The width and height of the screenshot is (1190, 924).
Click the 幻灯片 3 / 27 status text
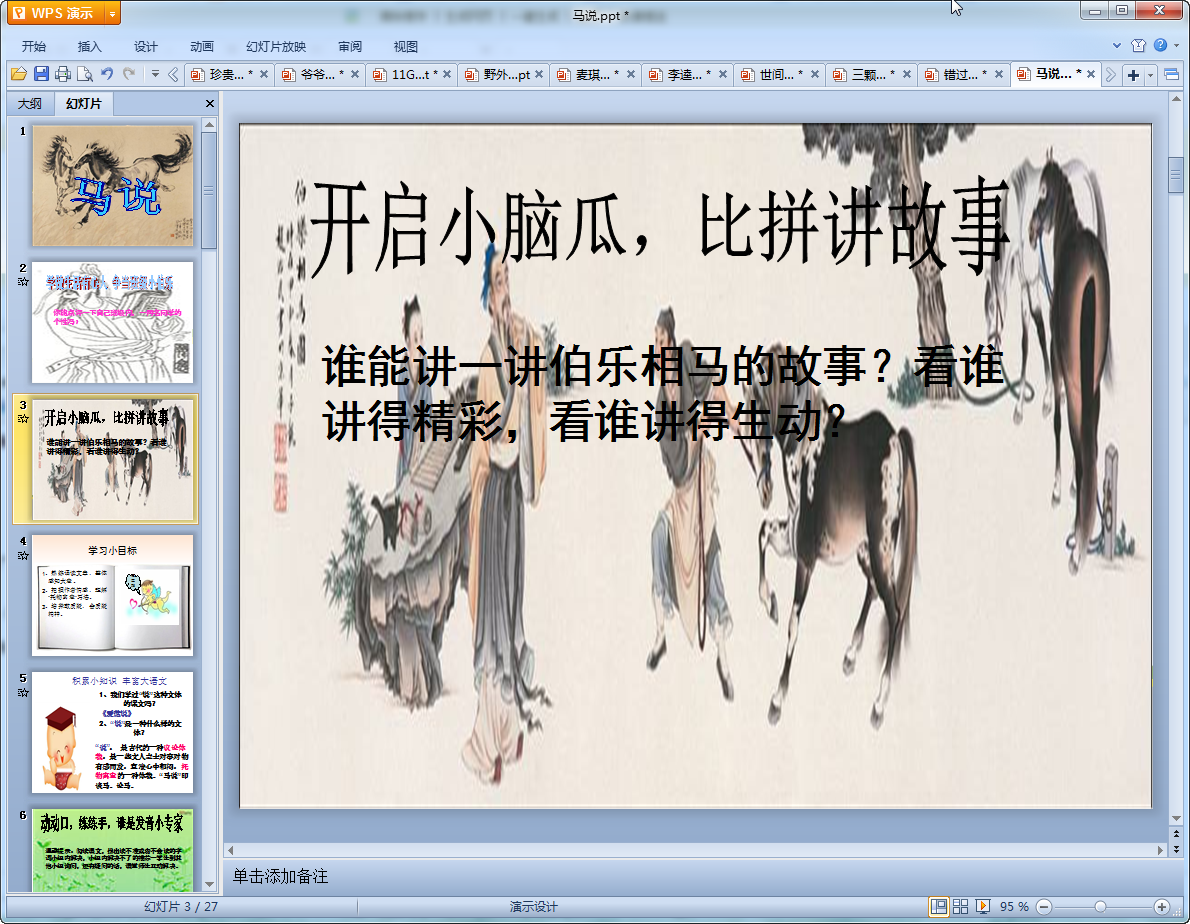pyautogui.click(x=181, y=907)
